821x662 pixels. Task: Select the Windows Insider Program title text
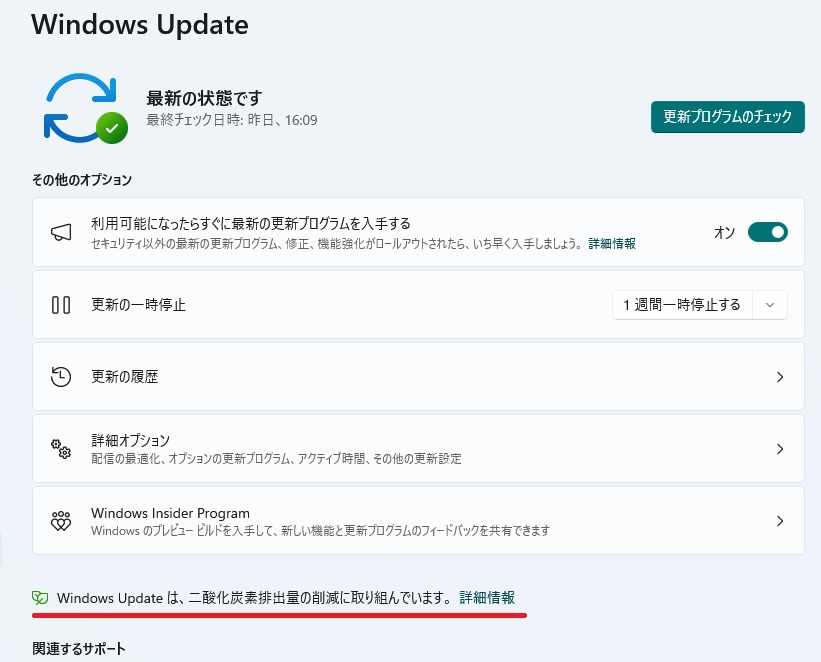pyautogui.click(x=170, y=513)
